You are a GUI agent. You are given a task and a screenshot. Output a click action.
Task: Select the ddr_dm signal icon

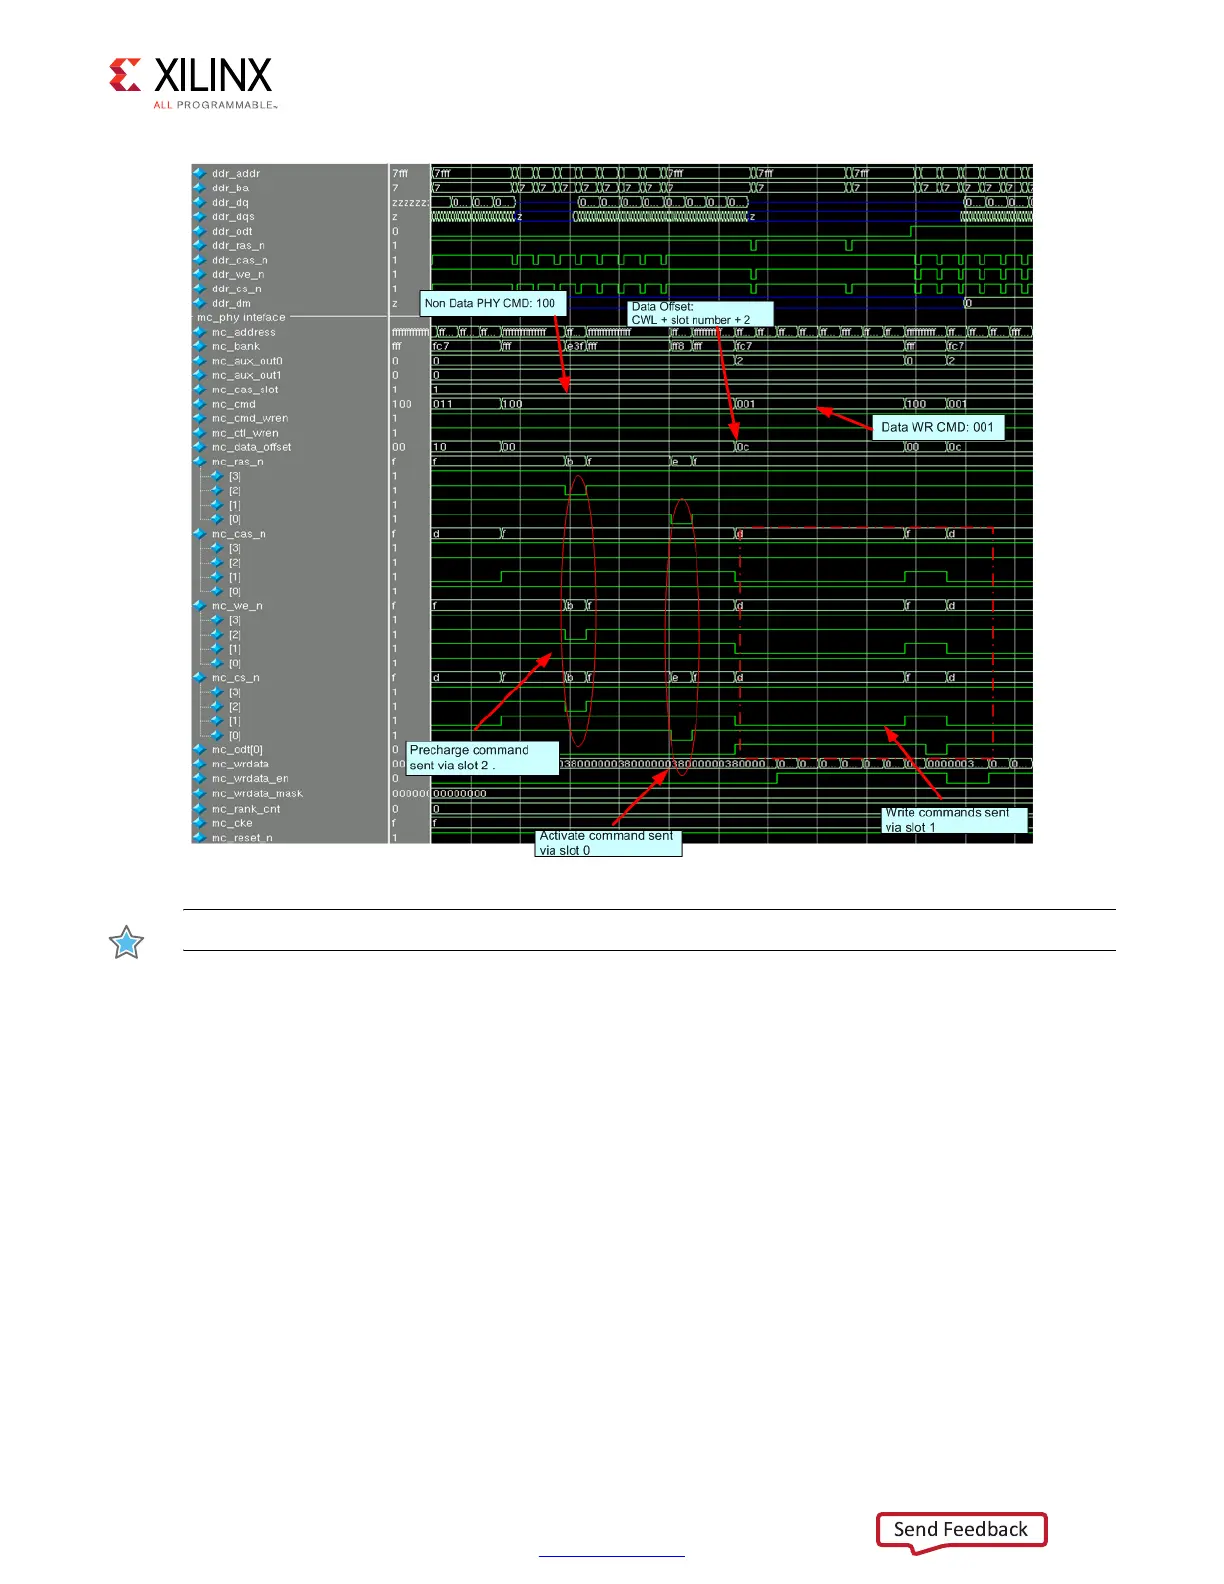200,303
